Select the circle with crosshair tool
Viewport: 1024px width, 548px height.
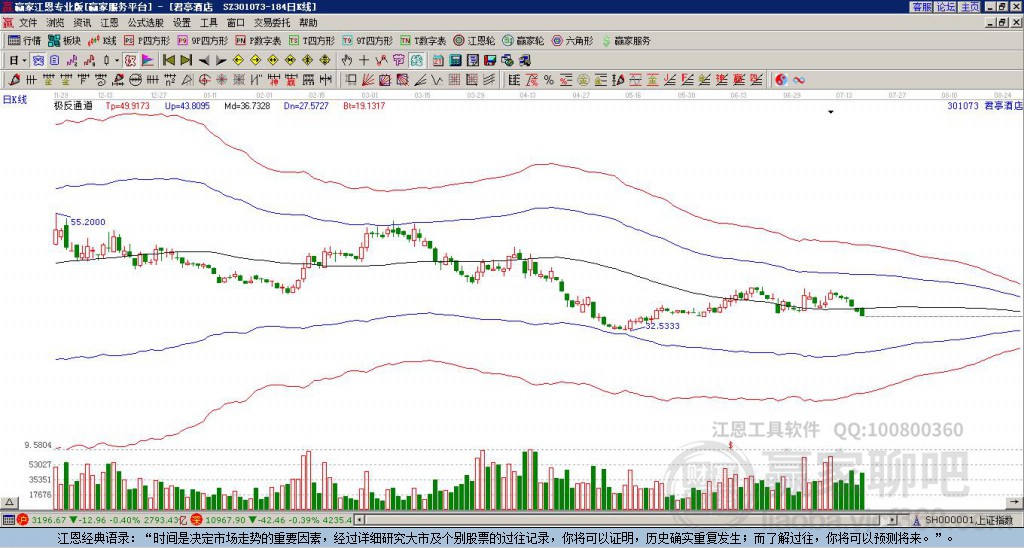coord(204,80)
